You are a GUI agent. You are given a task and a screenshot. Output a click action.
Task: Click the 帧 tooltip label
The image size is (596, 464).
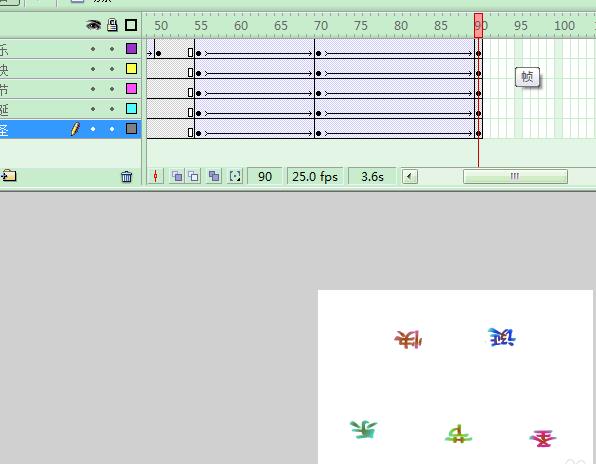tap(527, 77)
